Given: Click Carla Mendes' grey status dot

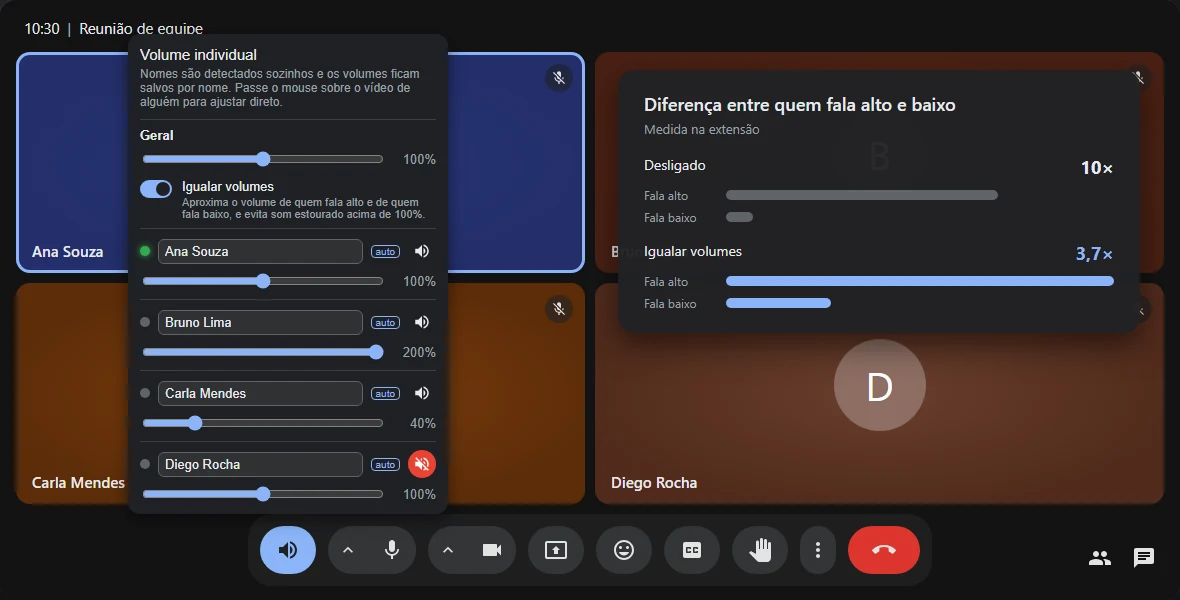Looking at the screenshot, I should (x=145, y=393).
